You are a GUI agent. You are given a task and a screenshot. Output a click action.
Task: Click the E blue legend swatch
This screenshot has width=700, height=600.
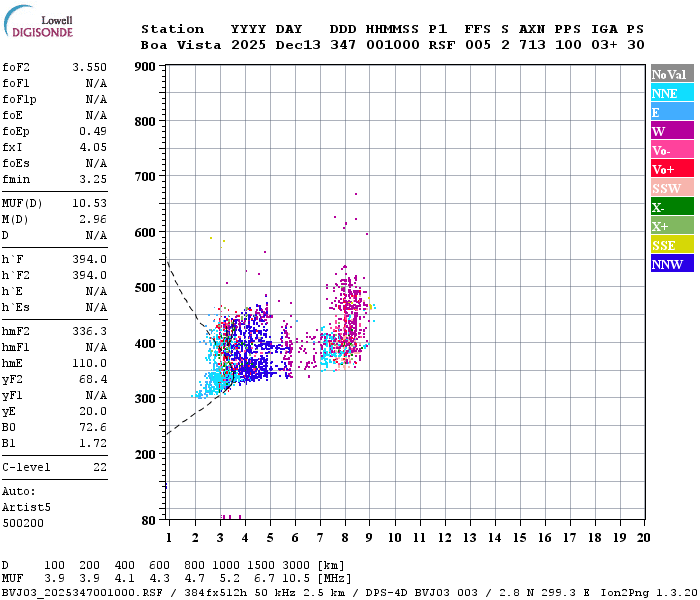pos(672,112)
